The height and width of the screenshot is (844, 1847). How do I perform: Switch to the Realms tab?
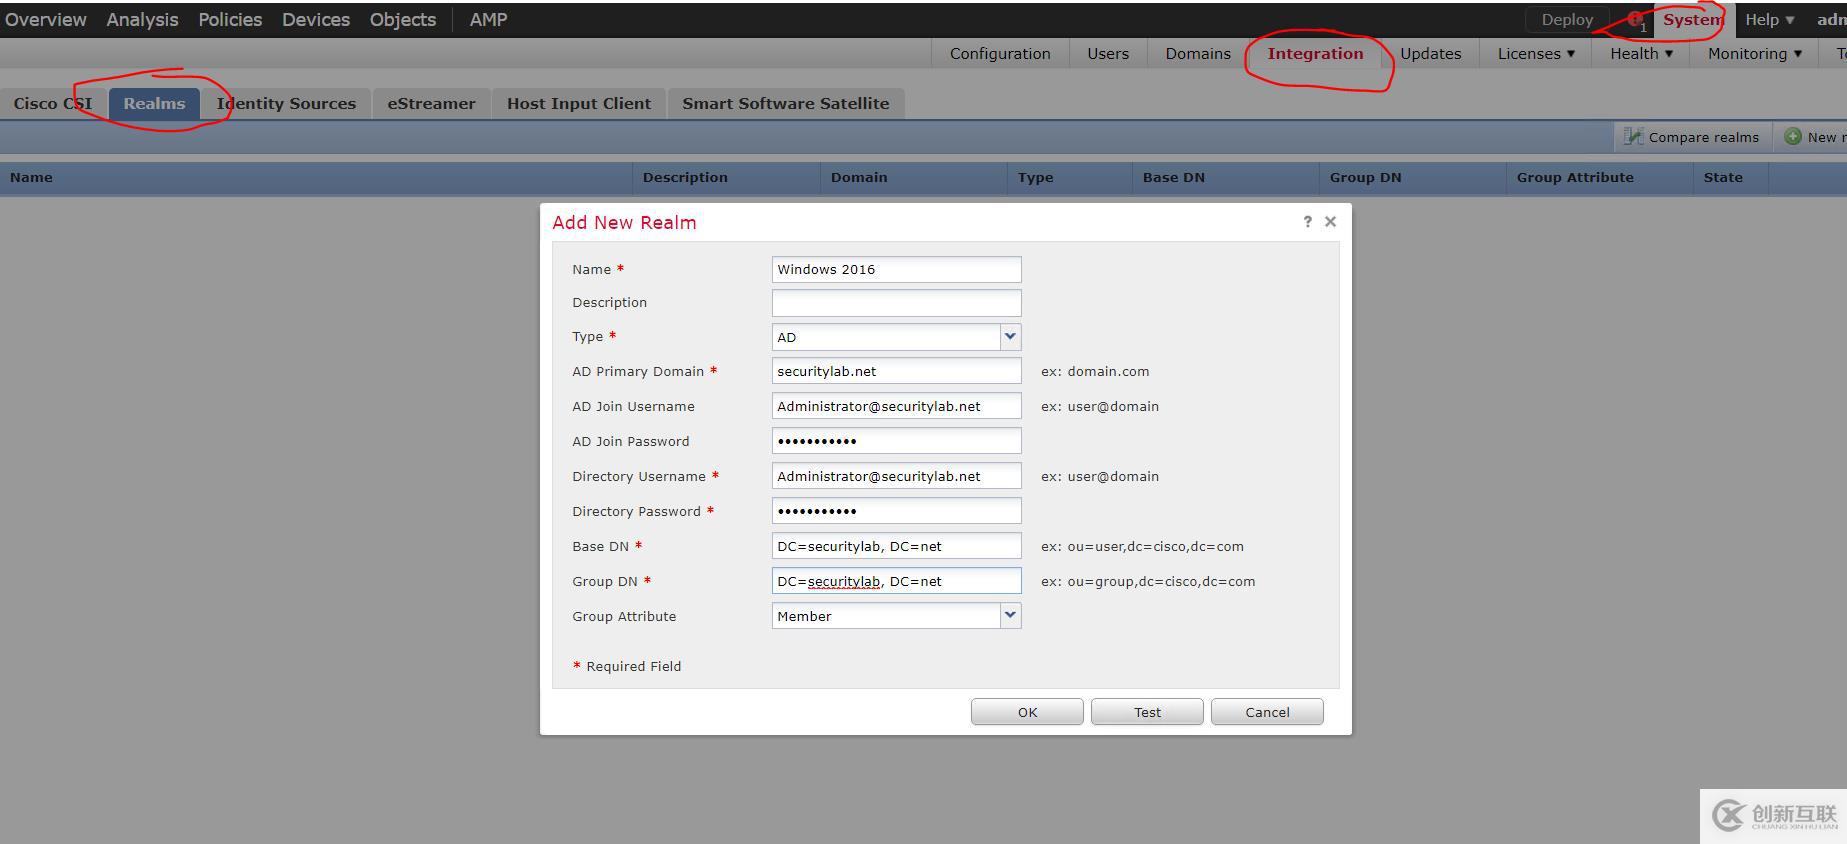click(154, 103)
